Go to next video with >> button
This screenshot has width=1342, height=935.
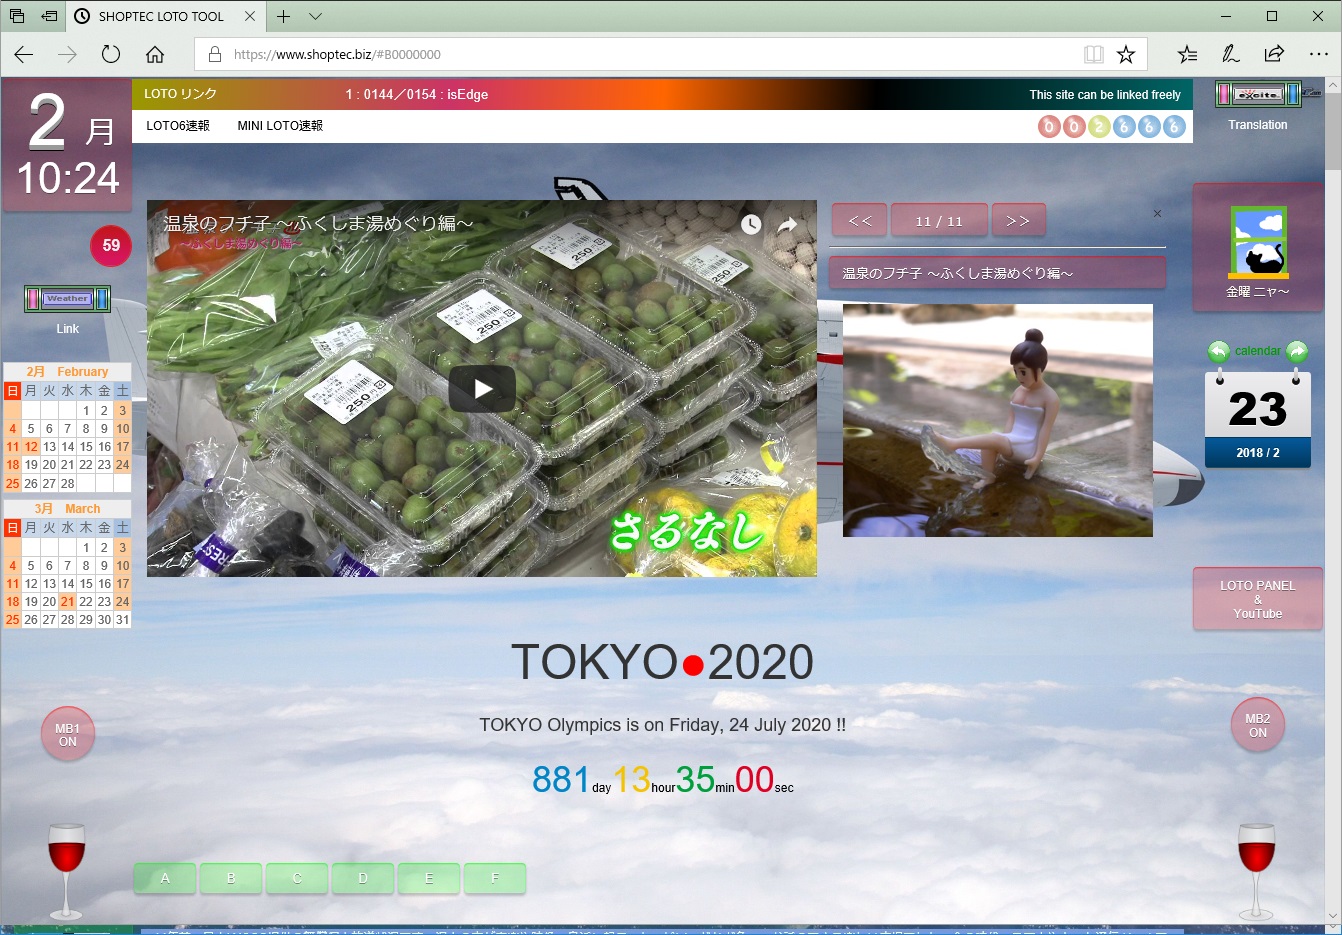click(x=1018, y=220)
